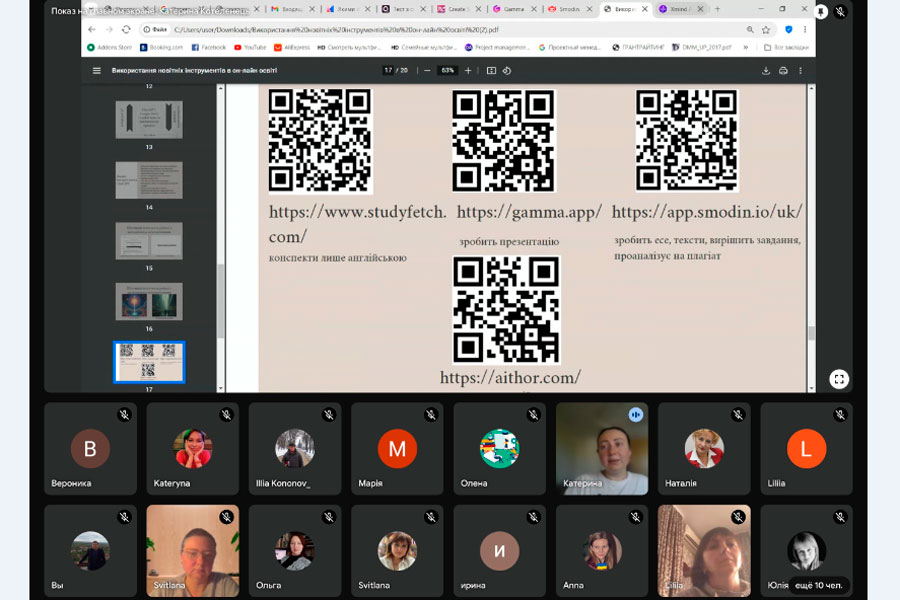Select page 13 thumbnail in sidebar
900x600 pixels.
(149, 119)
